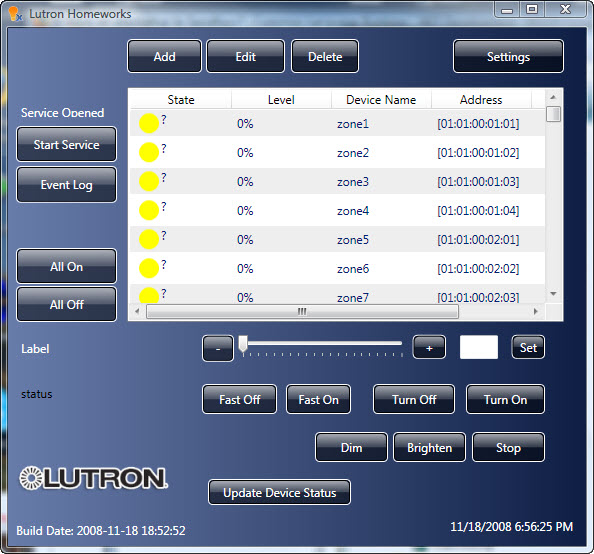Click Turn Off button
This screenshot has height=554, width=594.
pos(414,399)
